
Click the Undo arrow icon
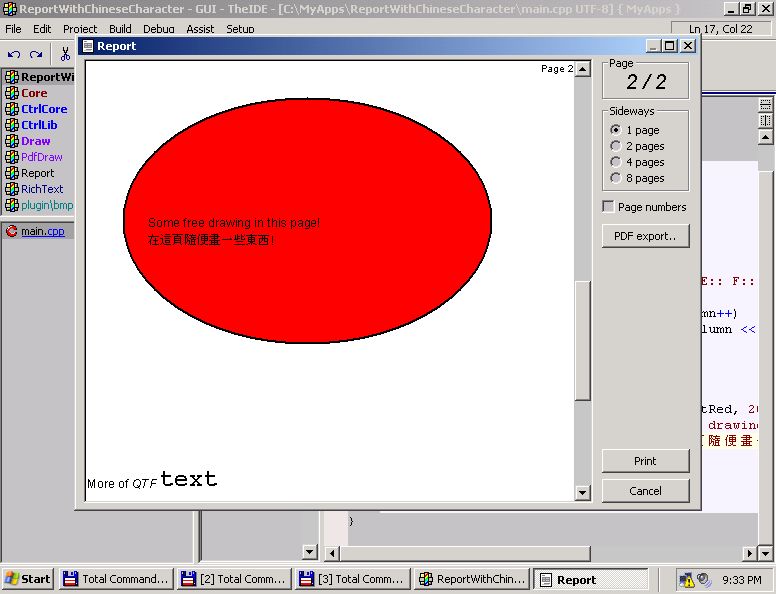[14, 54]
